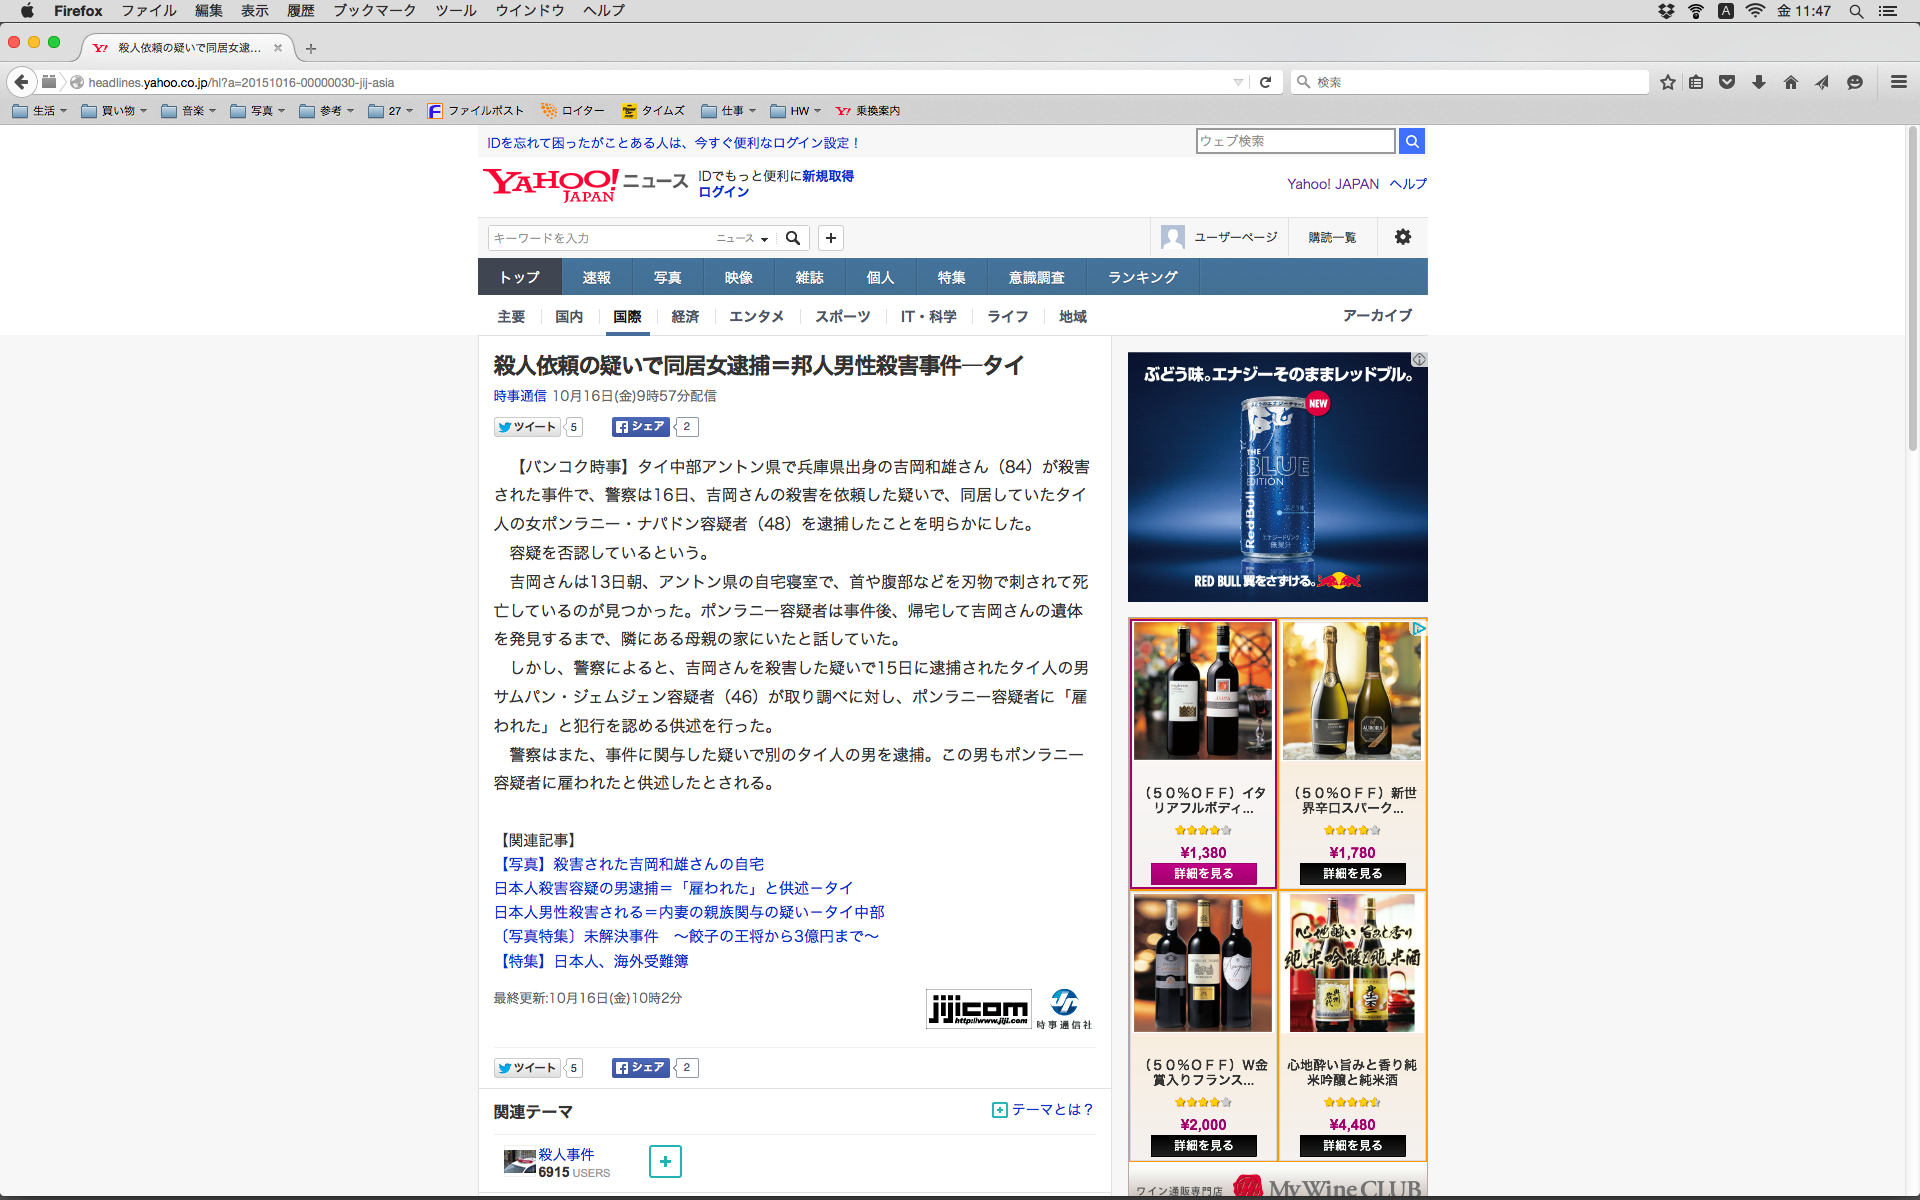
Task: Click the plus icon beside keyword search
Action: click(x=830, y=238)
